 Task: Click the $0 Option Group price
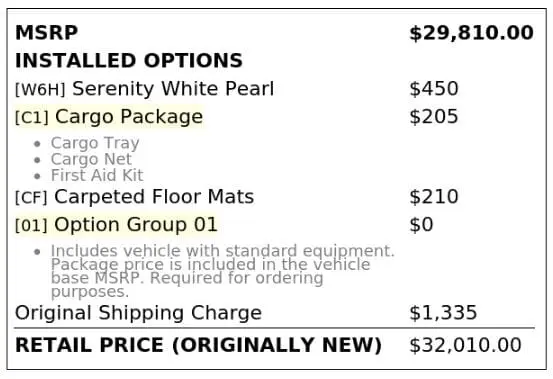click(x=421, y=225)
